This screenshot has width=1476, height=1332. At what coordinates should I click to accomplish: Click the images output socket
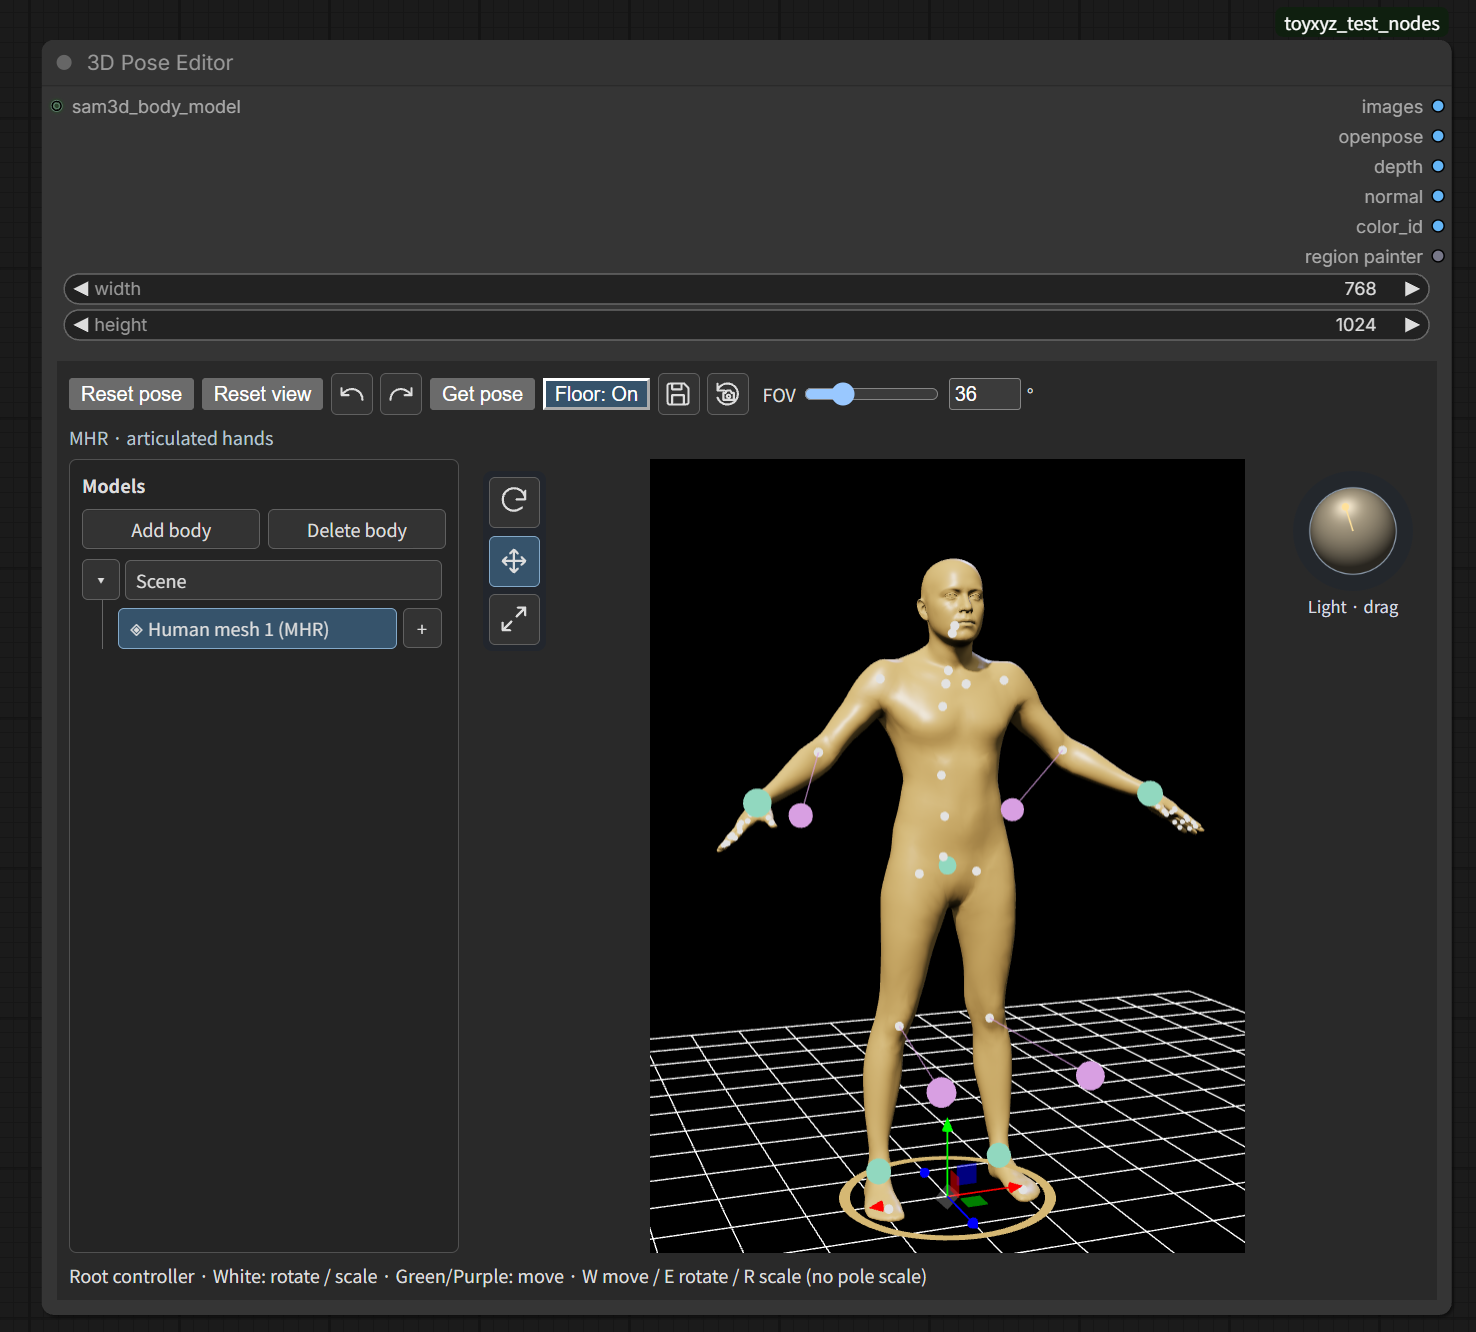[x=1438, y=106]
